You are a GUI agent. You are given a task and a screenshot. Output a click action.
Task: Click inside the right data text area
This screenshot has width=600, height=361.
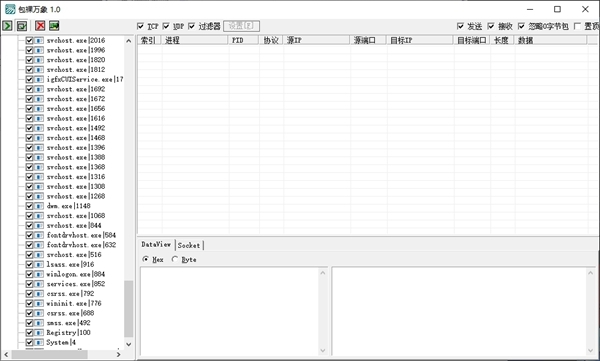tap(459, 312)
